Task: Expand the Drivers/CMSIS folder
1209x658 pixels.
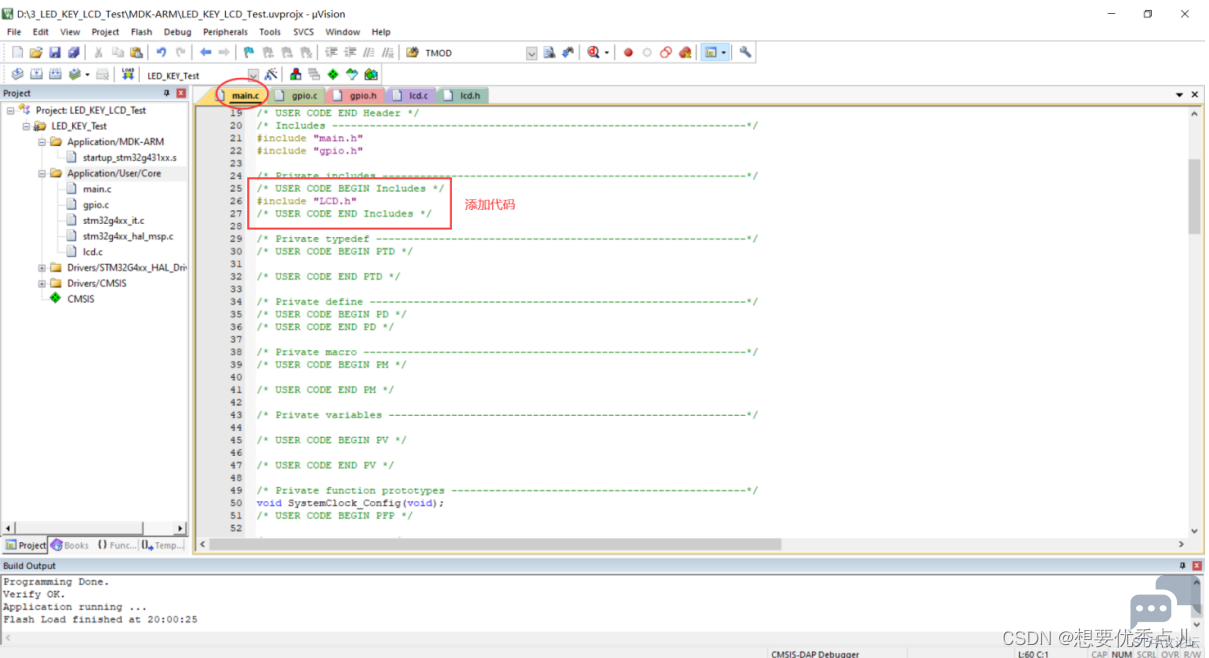Action: point(42,283)
